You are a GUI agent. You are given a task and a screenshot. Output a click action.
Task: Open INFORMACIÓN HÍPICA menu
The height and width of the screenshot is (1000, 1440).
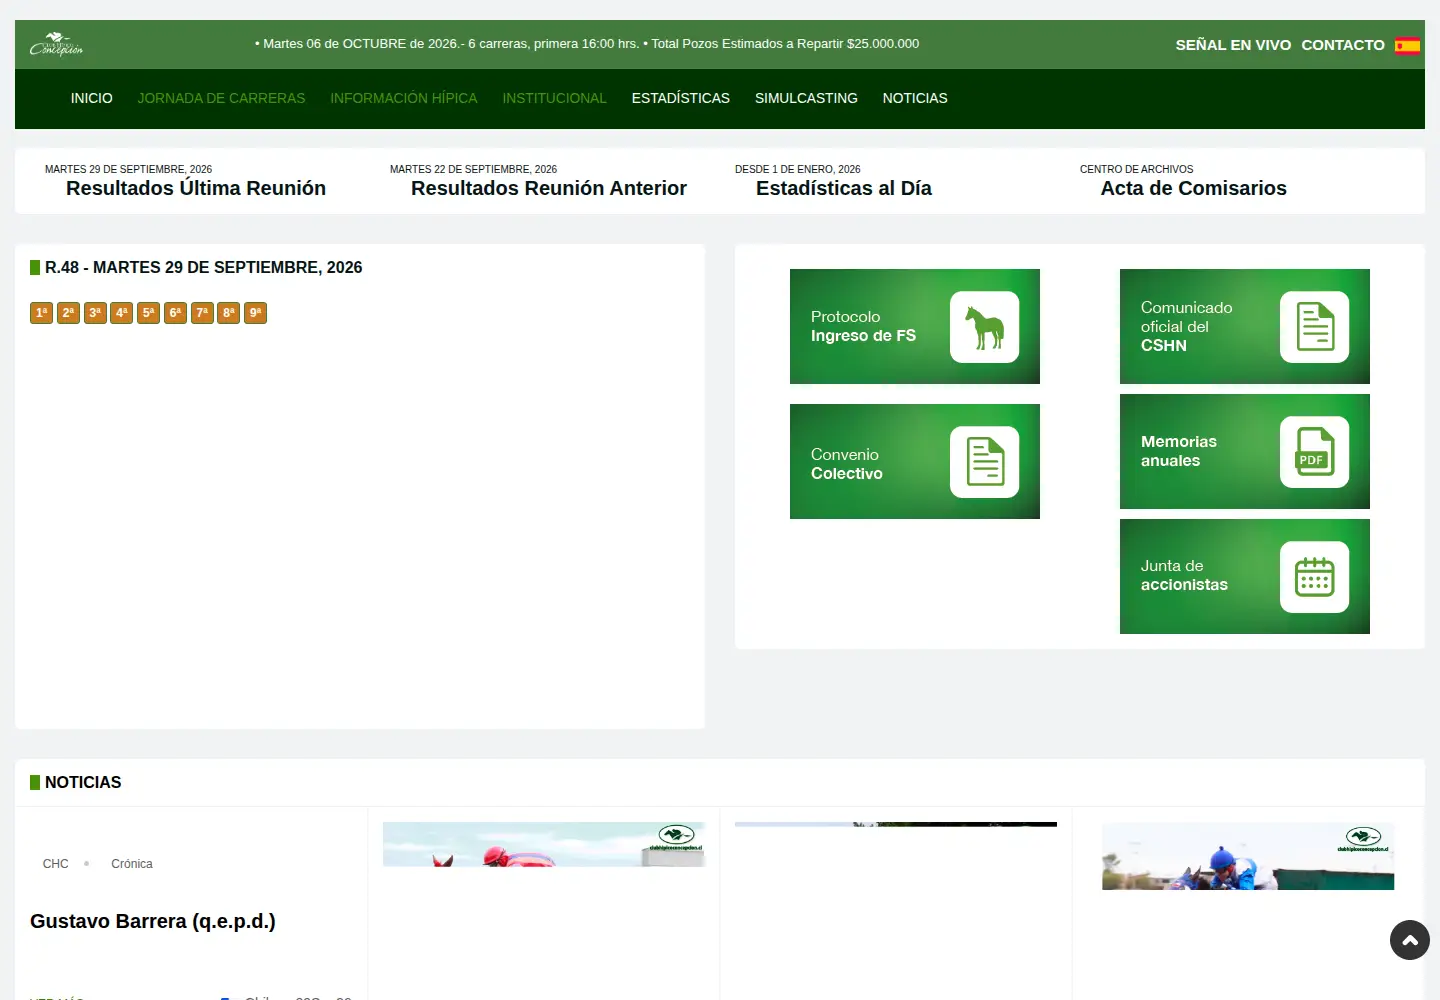(404, 98)
